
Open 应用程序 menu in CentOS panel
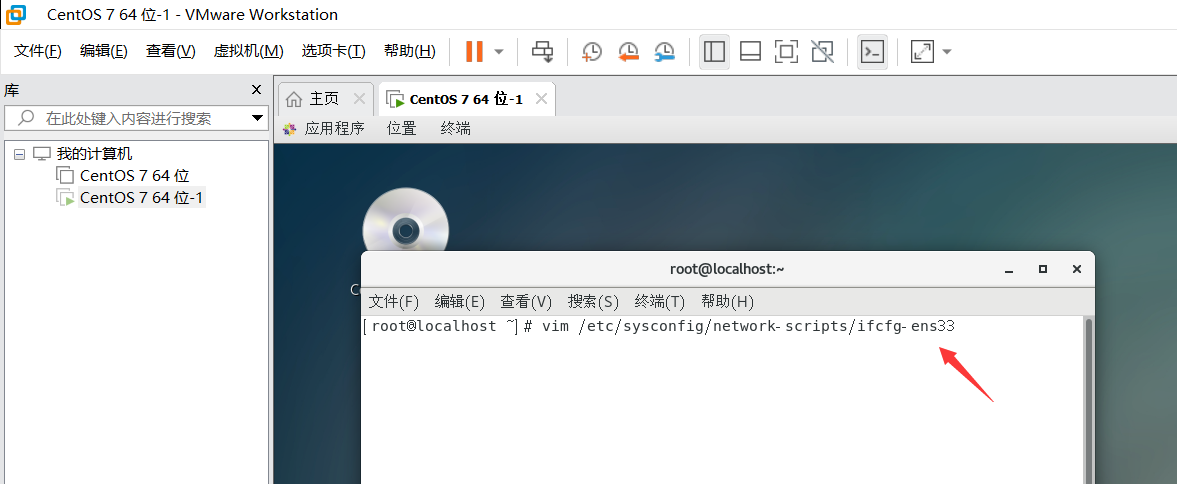pyautogui.click(x=334, y=128)
